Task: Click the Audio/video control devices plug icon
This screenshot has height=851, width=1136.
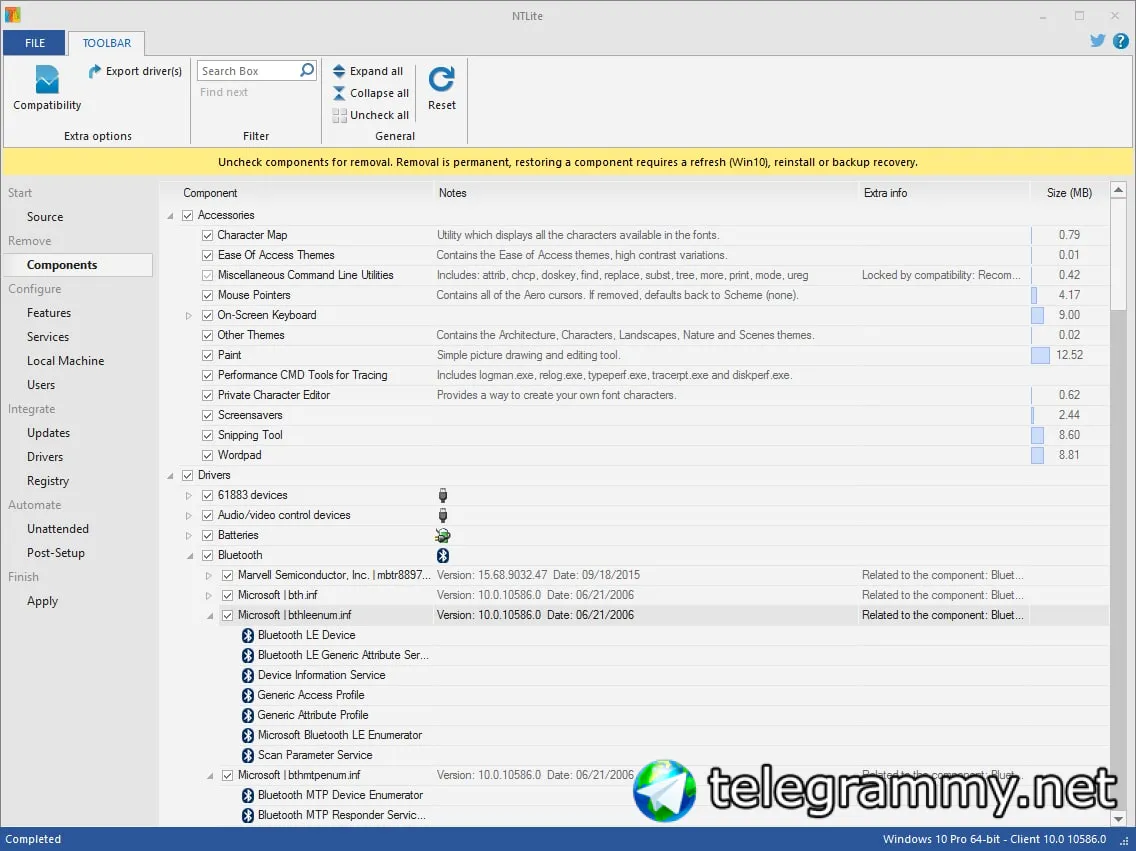Action: point(443,515)
